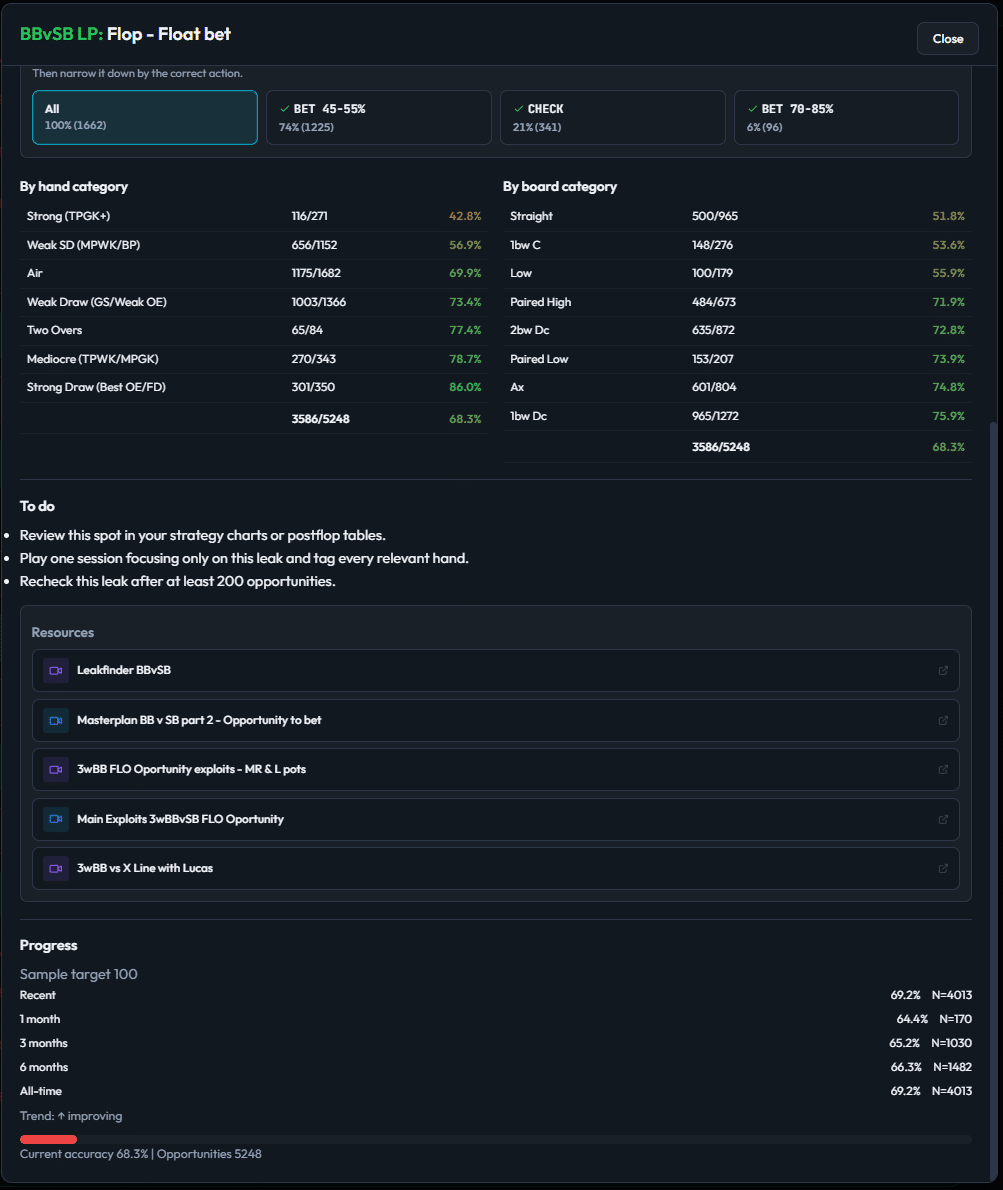Close the Flop - Float bet dialog
1003x1190 pixels.
pyautogui.click(x=947, y=39)
